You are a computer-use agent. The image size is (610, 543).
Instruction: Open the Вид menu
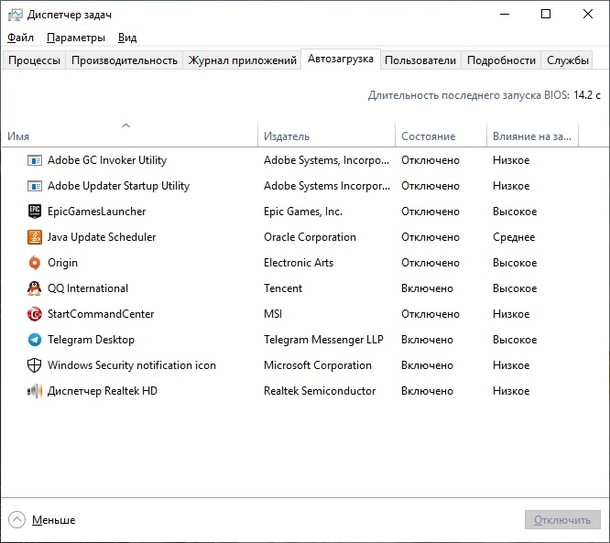coord(127,38)
